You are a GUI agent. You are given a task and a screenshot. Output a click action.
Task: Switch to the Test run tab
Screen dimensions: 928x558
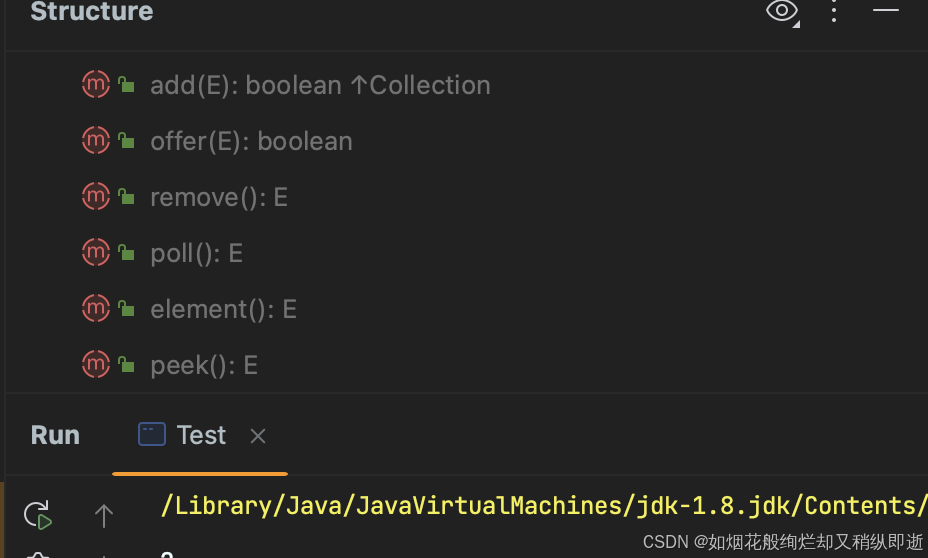point(182,435)
